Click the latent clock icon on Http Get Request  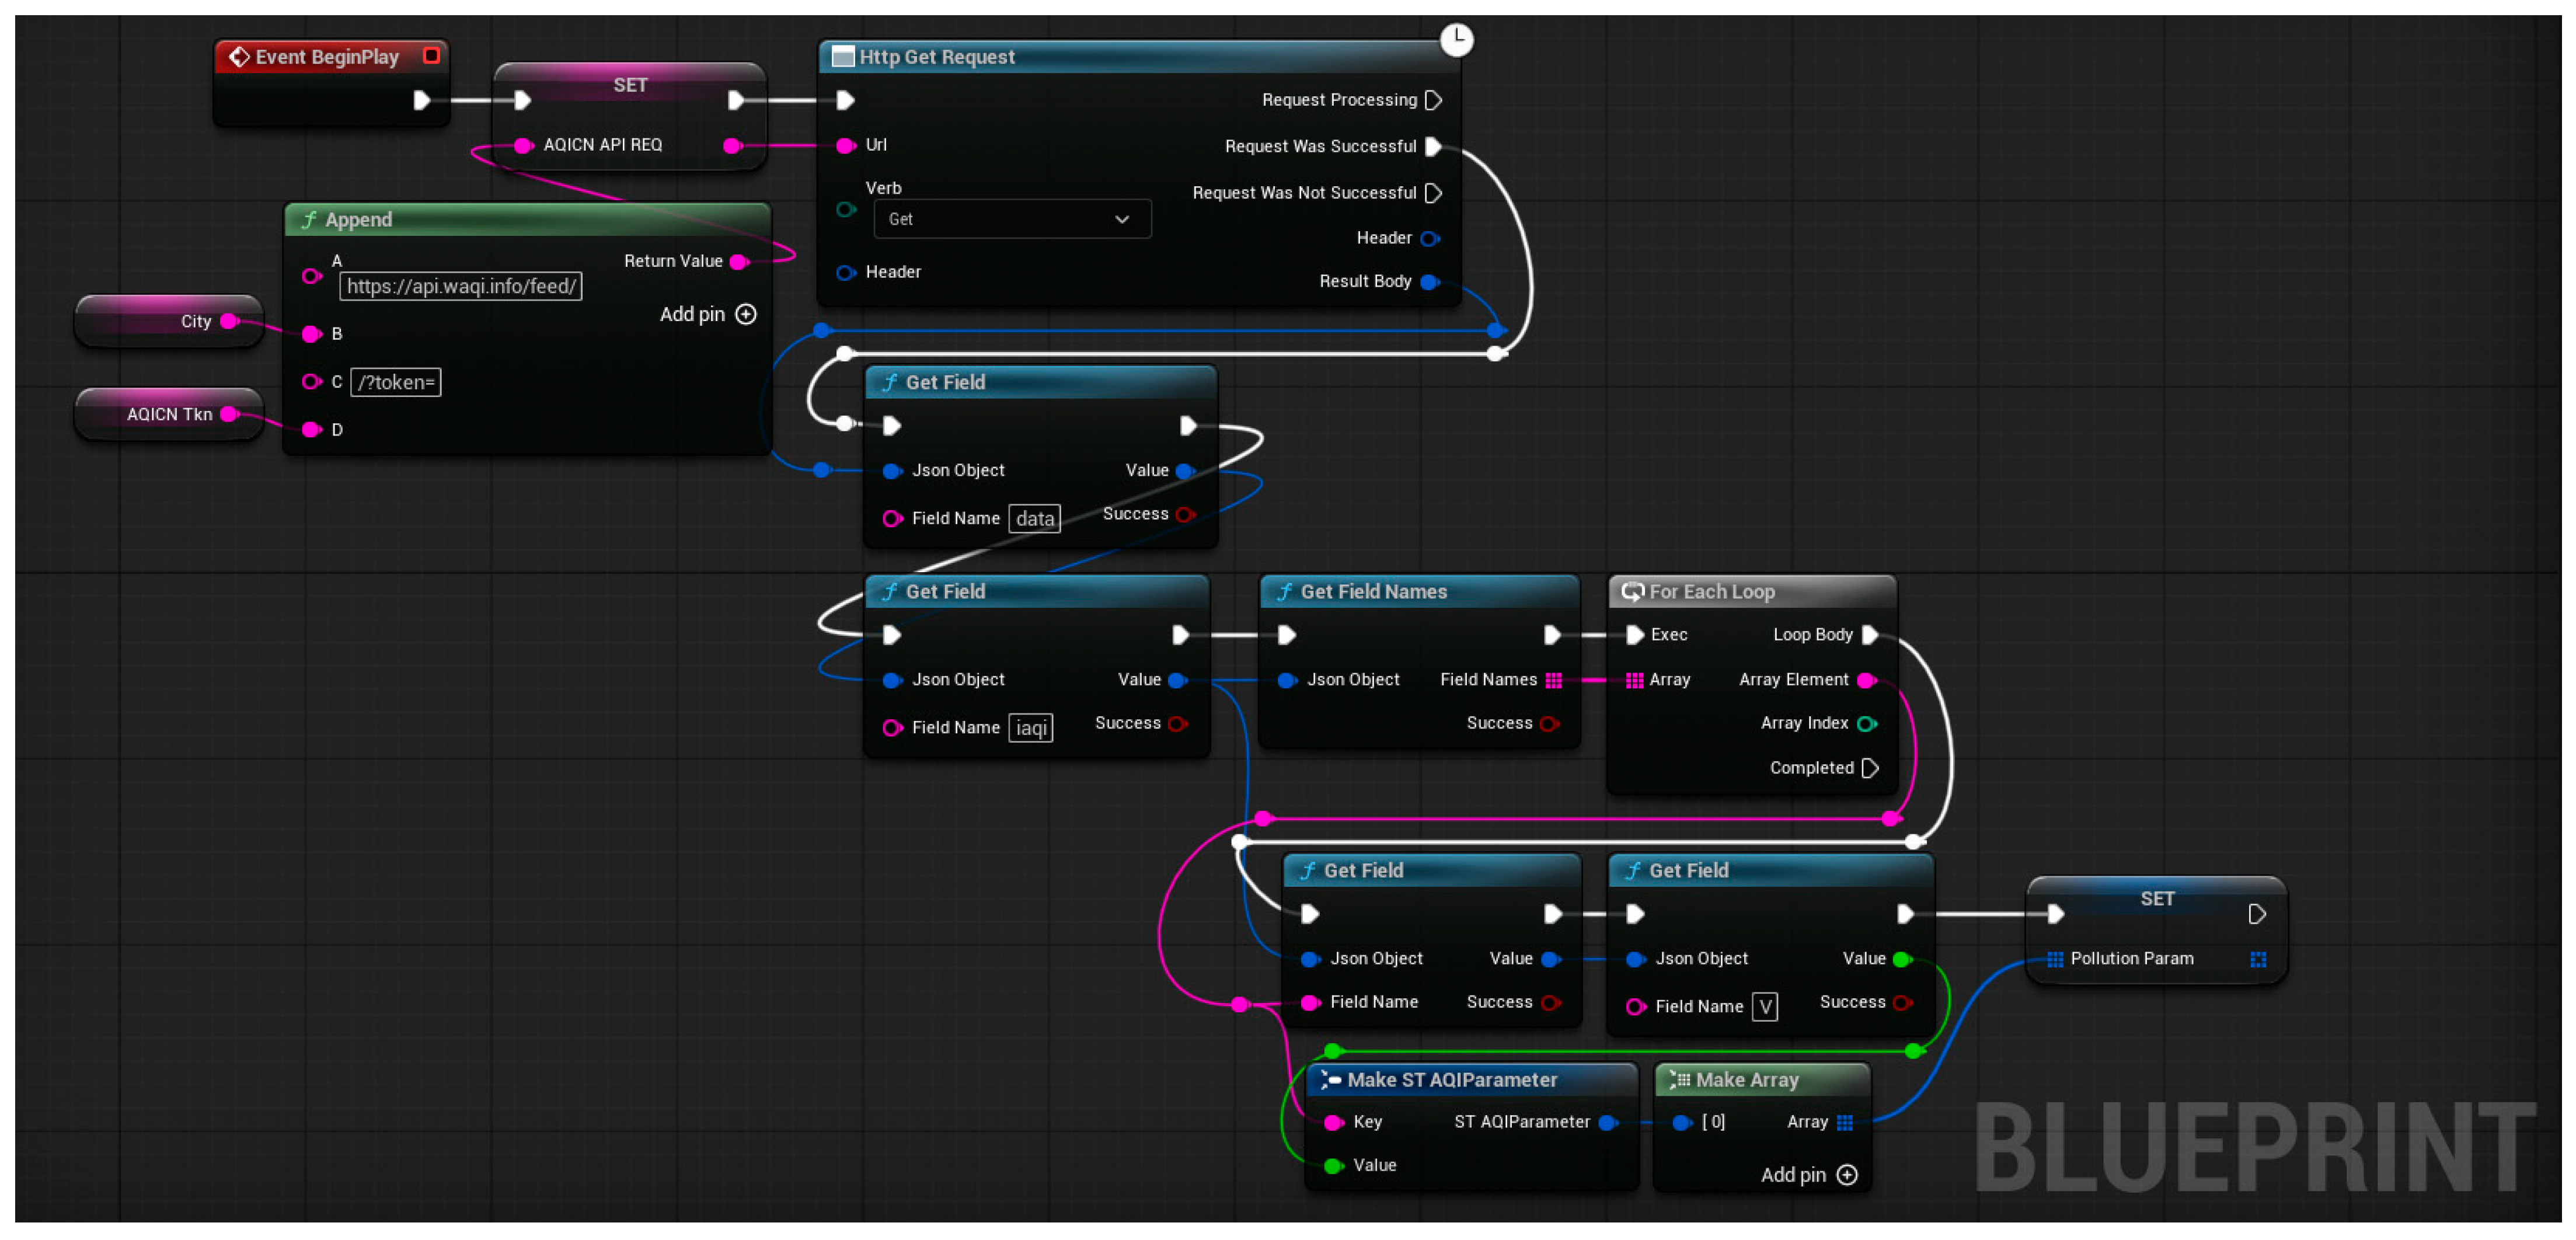coord(1456,39)
